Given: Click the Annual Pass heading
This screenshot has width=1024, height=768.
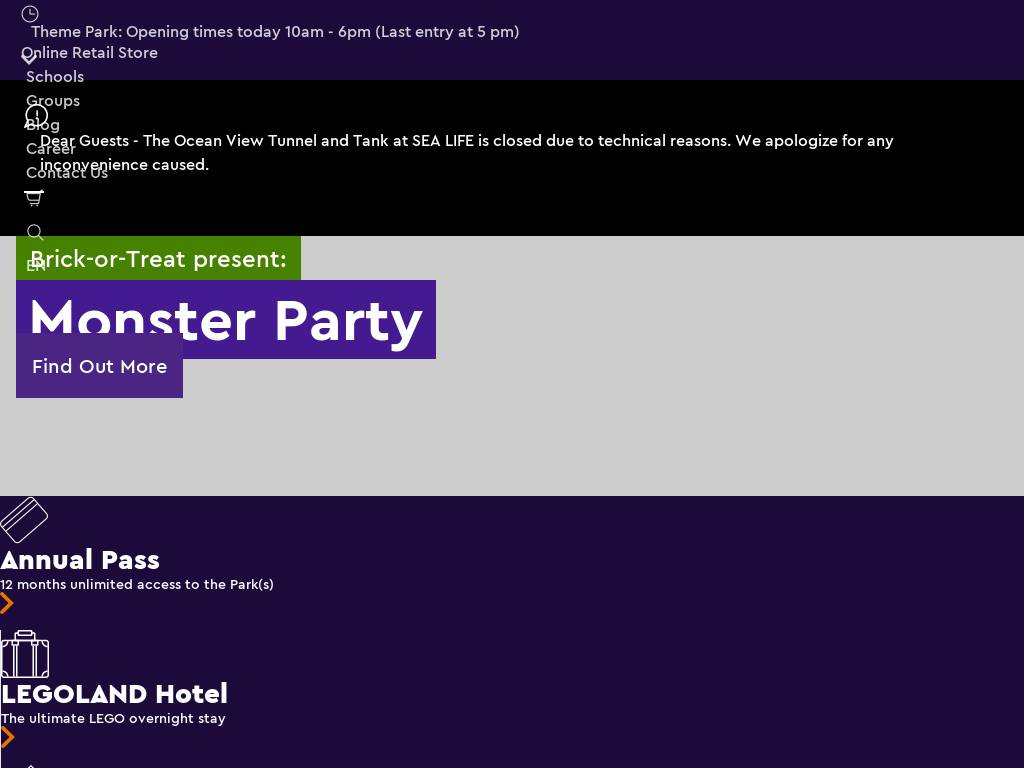Looking at the screenshot, I should click(x=80, y=560).
